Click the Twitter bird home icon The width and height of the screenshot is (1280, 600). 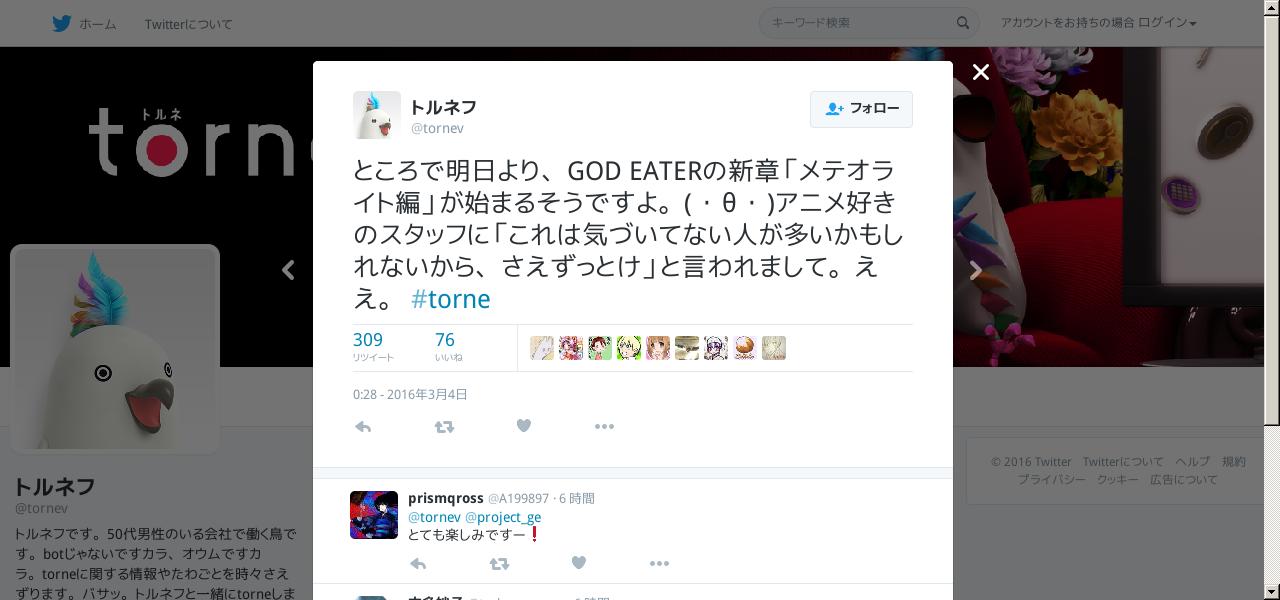(62, 23)
